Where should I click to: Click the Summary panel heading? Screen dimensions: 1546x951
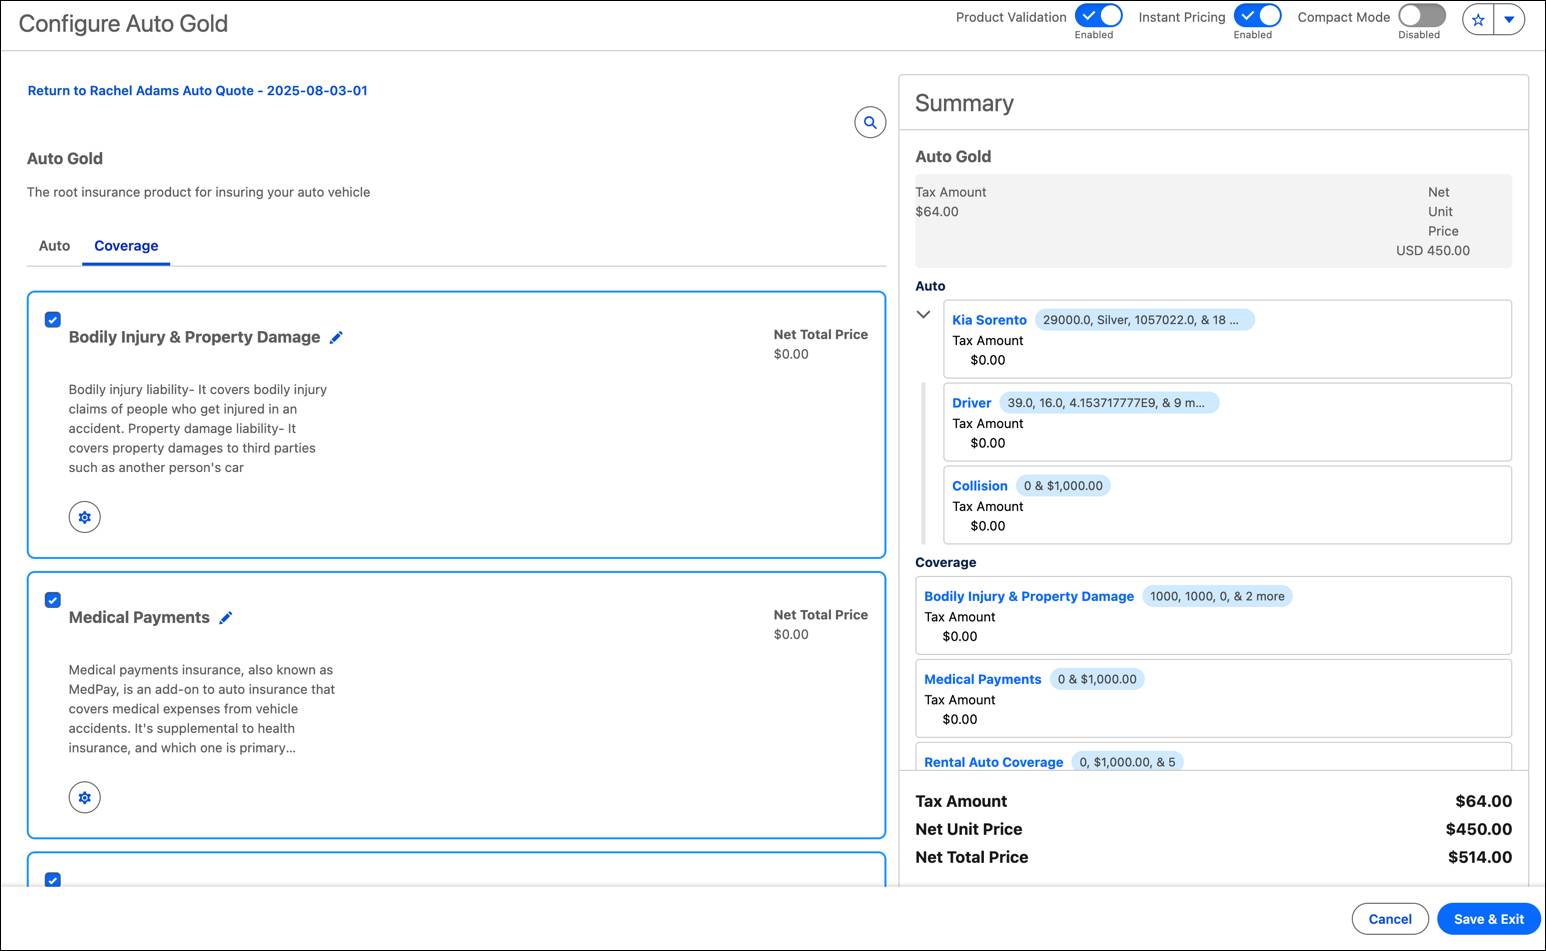tap(964, 103)
